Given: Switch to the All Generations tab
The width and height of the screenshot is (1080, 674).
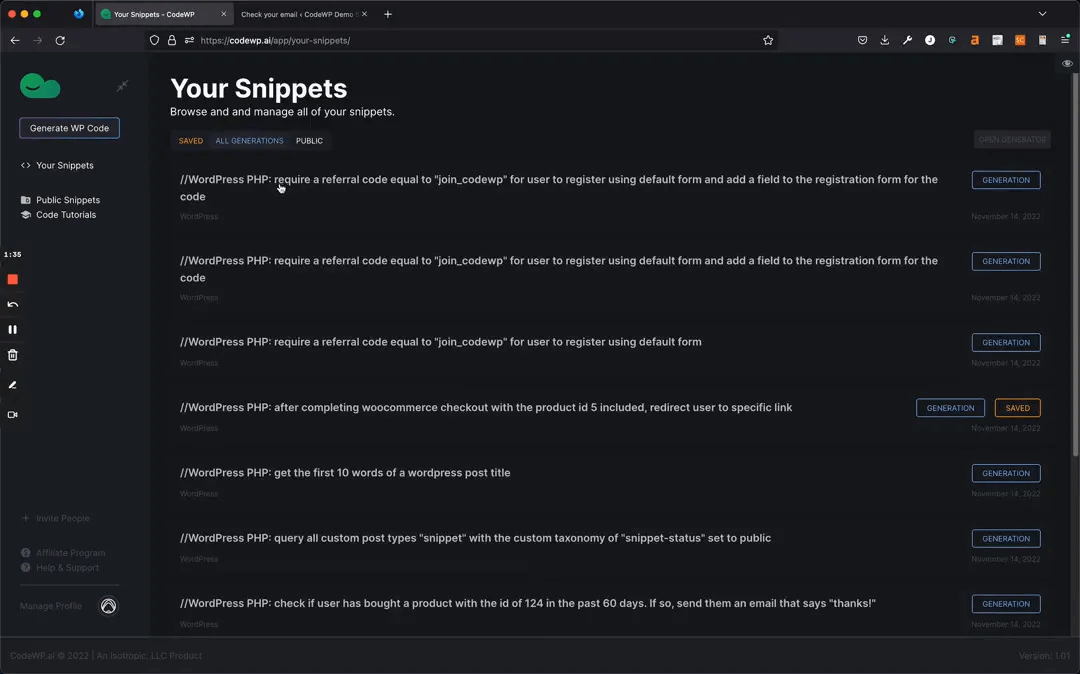Looking at the screenshot, I should 249,141.
